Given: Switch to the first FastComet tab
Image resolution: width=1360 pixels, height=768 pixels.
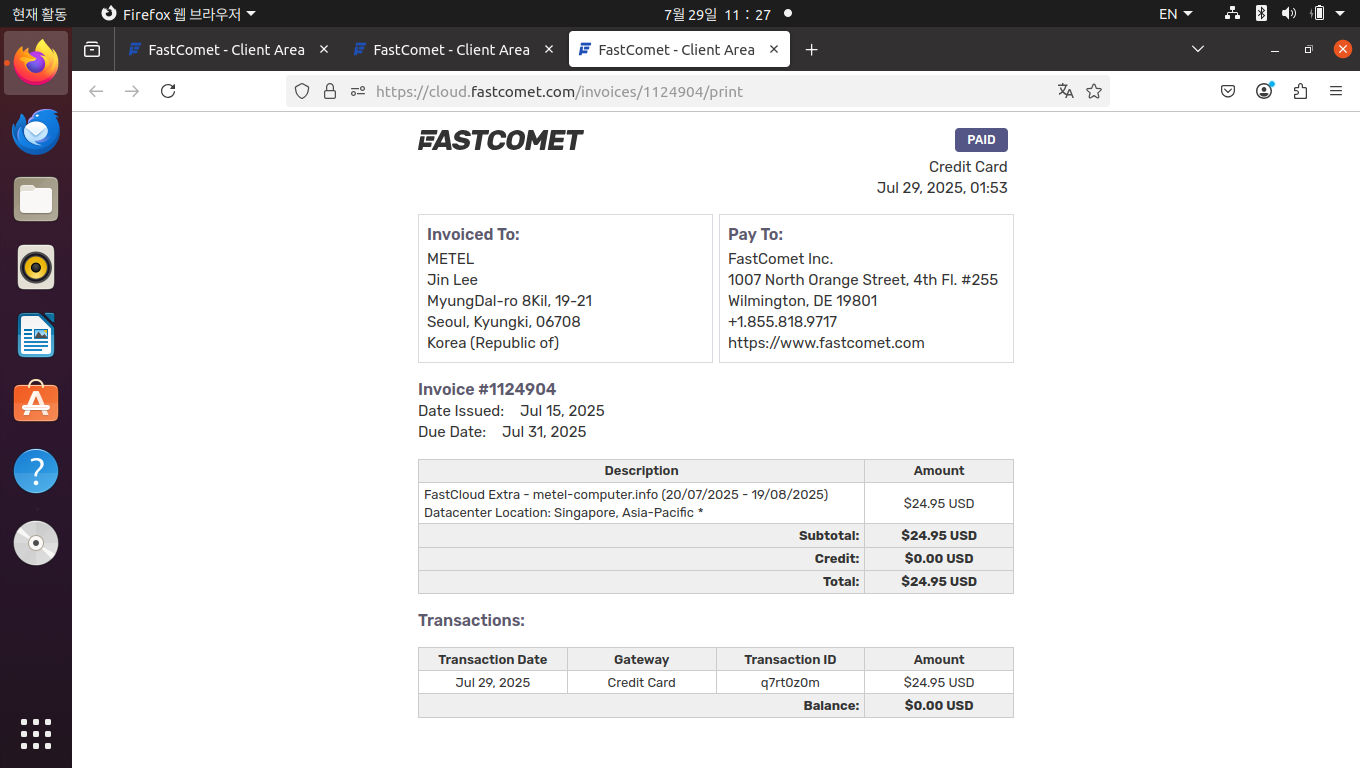Looking at the screenshot, I should [x=225, y=49].
